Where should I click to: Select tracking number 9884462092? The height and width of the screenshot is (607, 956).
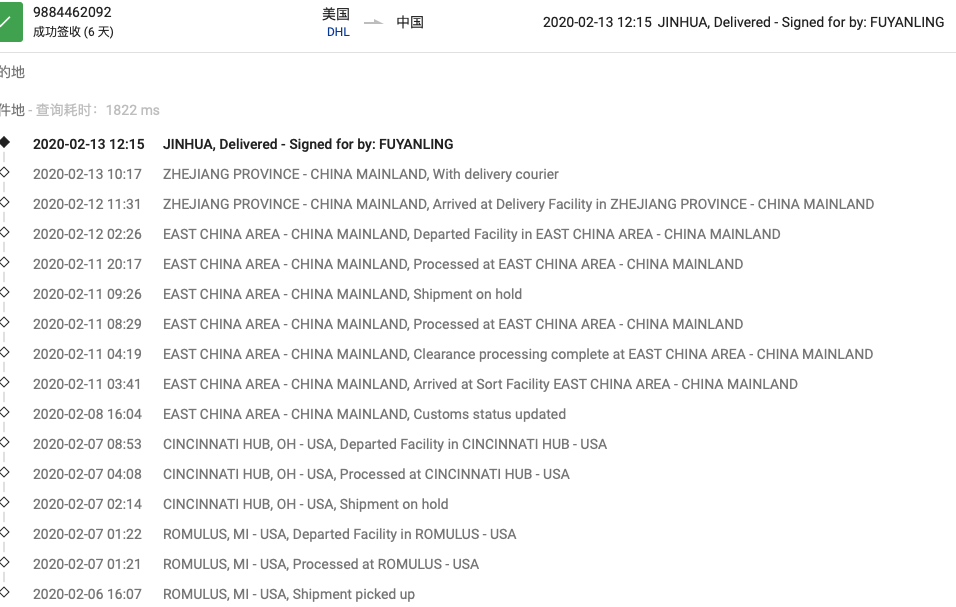pyautogui.click(x=72, y=12)
